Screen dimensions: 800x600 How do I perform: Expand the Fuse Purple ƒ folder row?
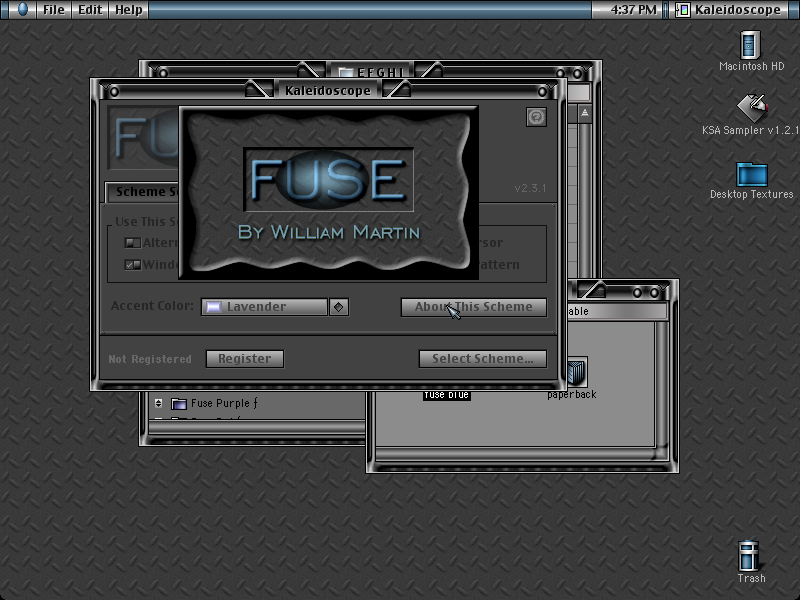click(x=159, y=403)
